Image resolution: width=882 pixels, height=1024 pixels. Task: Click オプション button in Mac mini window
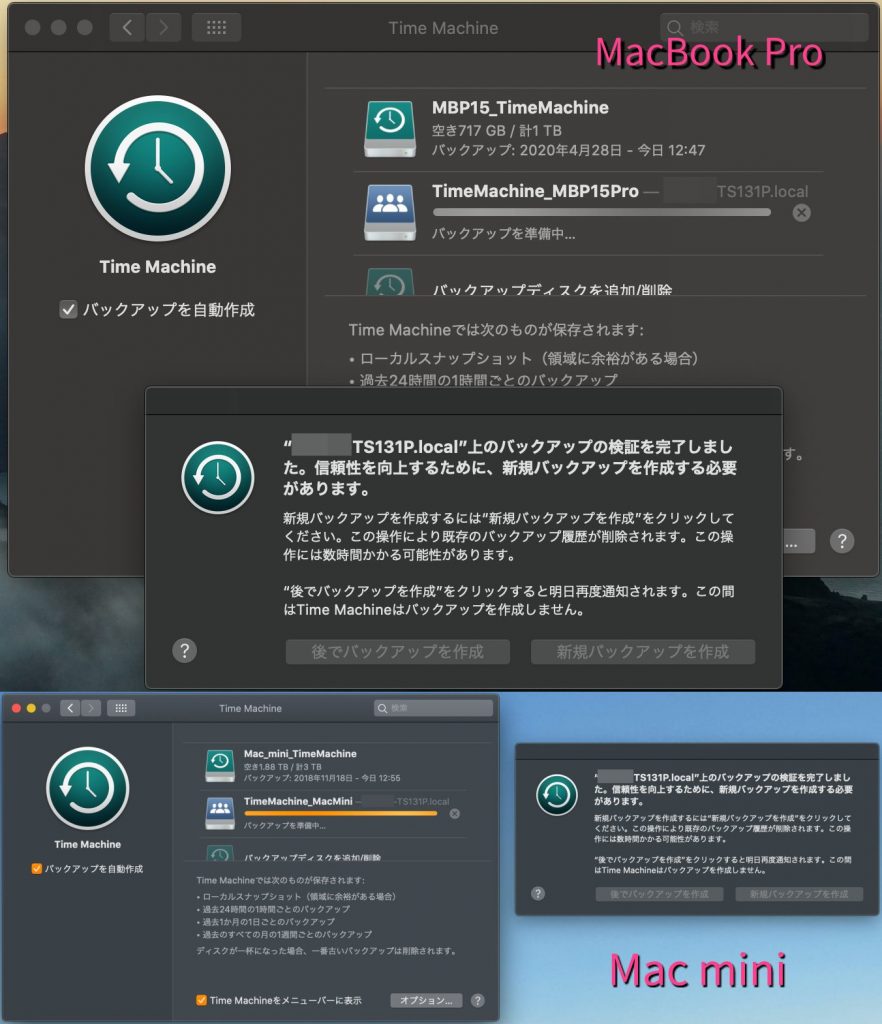(x=426, y=1000)
